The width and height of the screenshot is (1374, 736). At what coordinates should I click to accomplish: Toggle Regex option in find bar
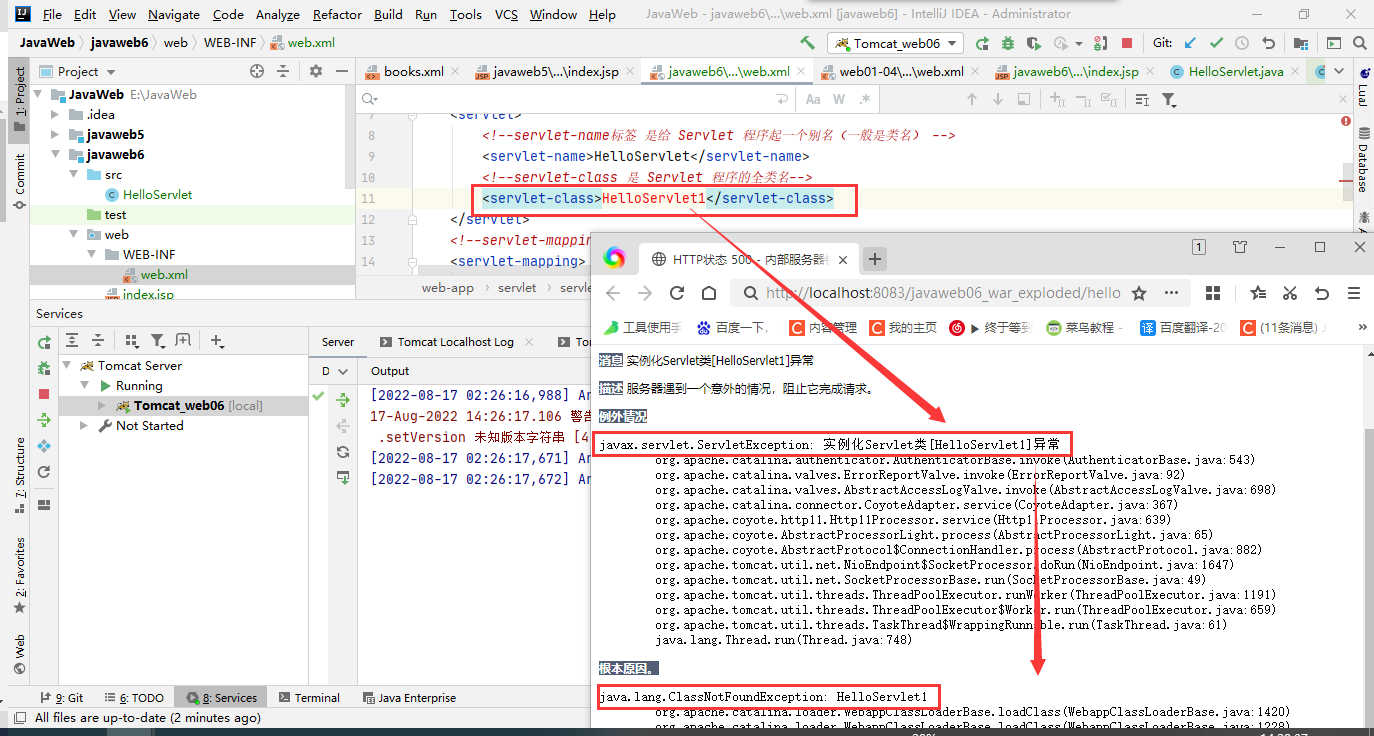click(865, 99)
